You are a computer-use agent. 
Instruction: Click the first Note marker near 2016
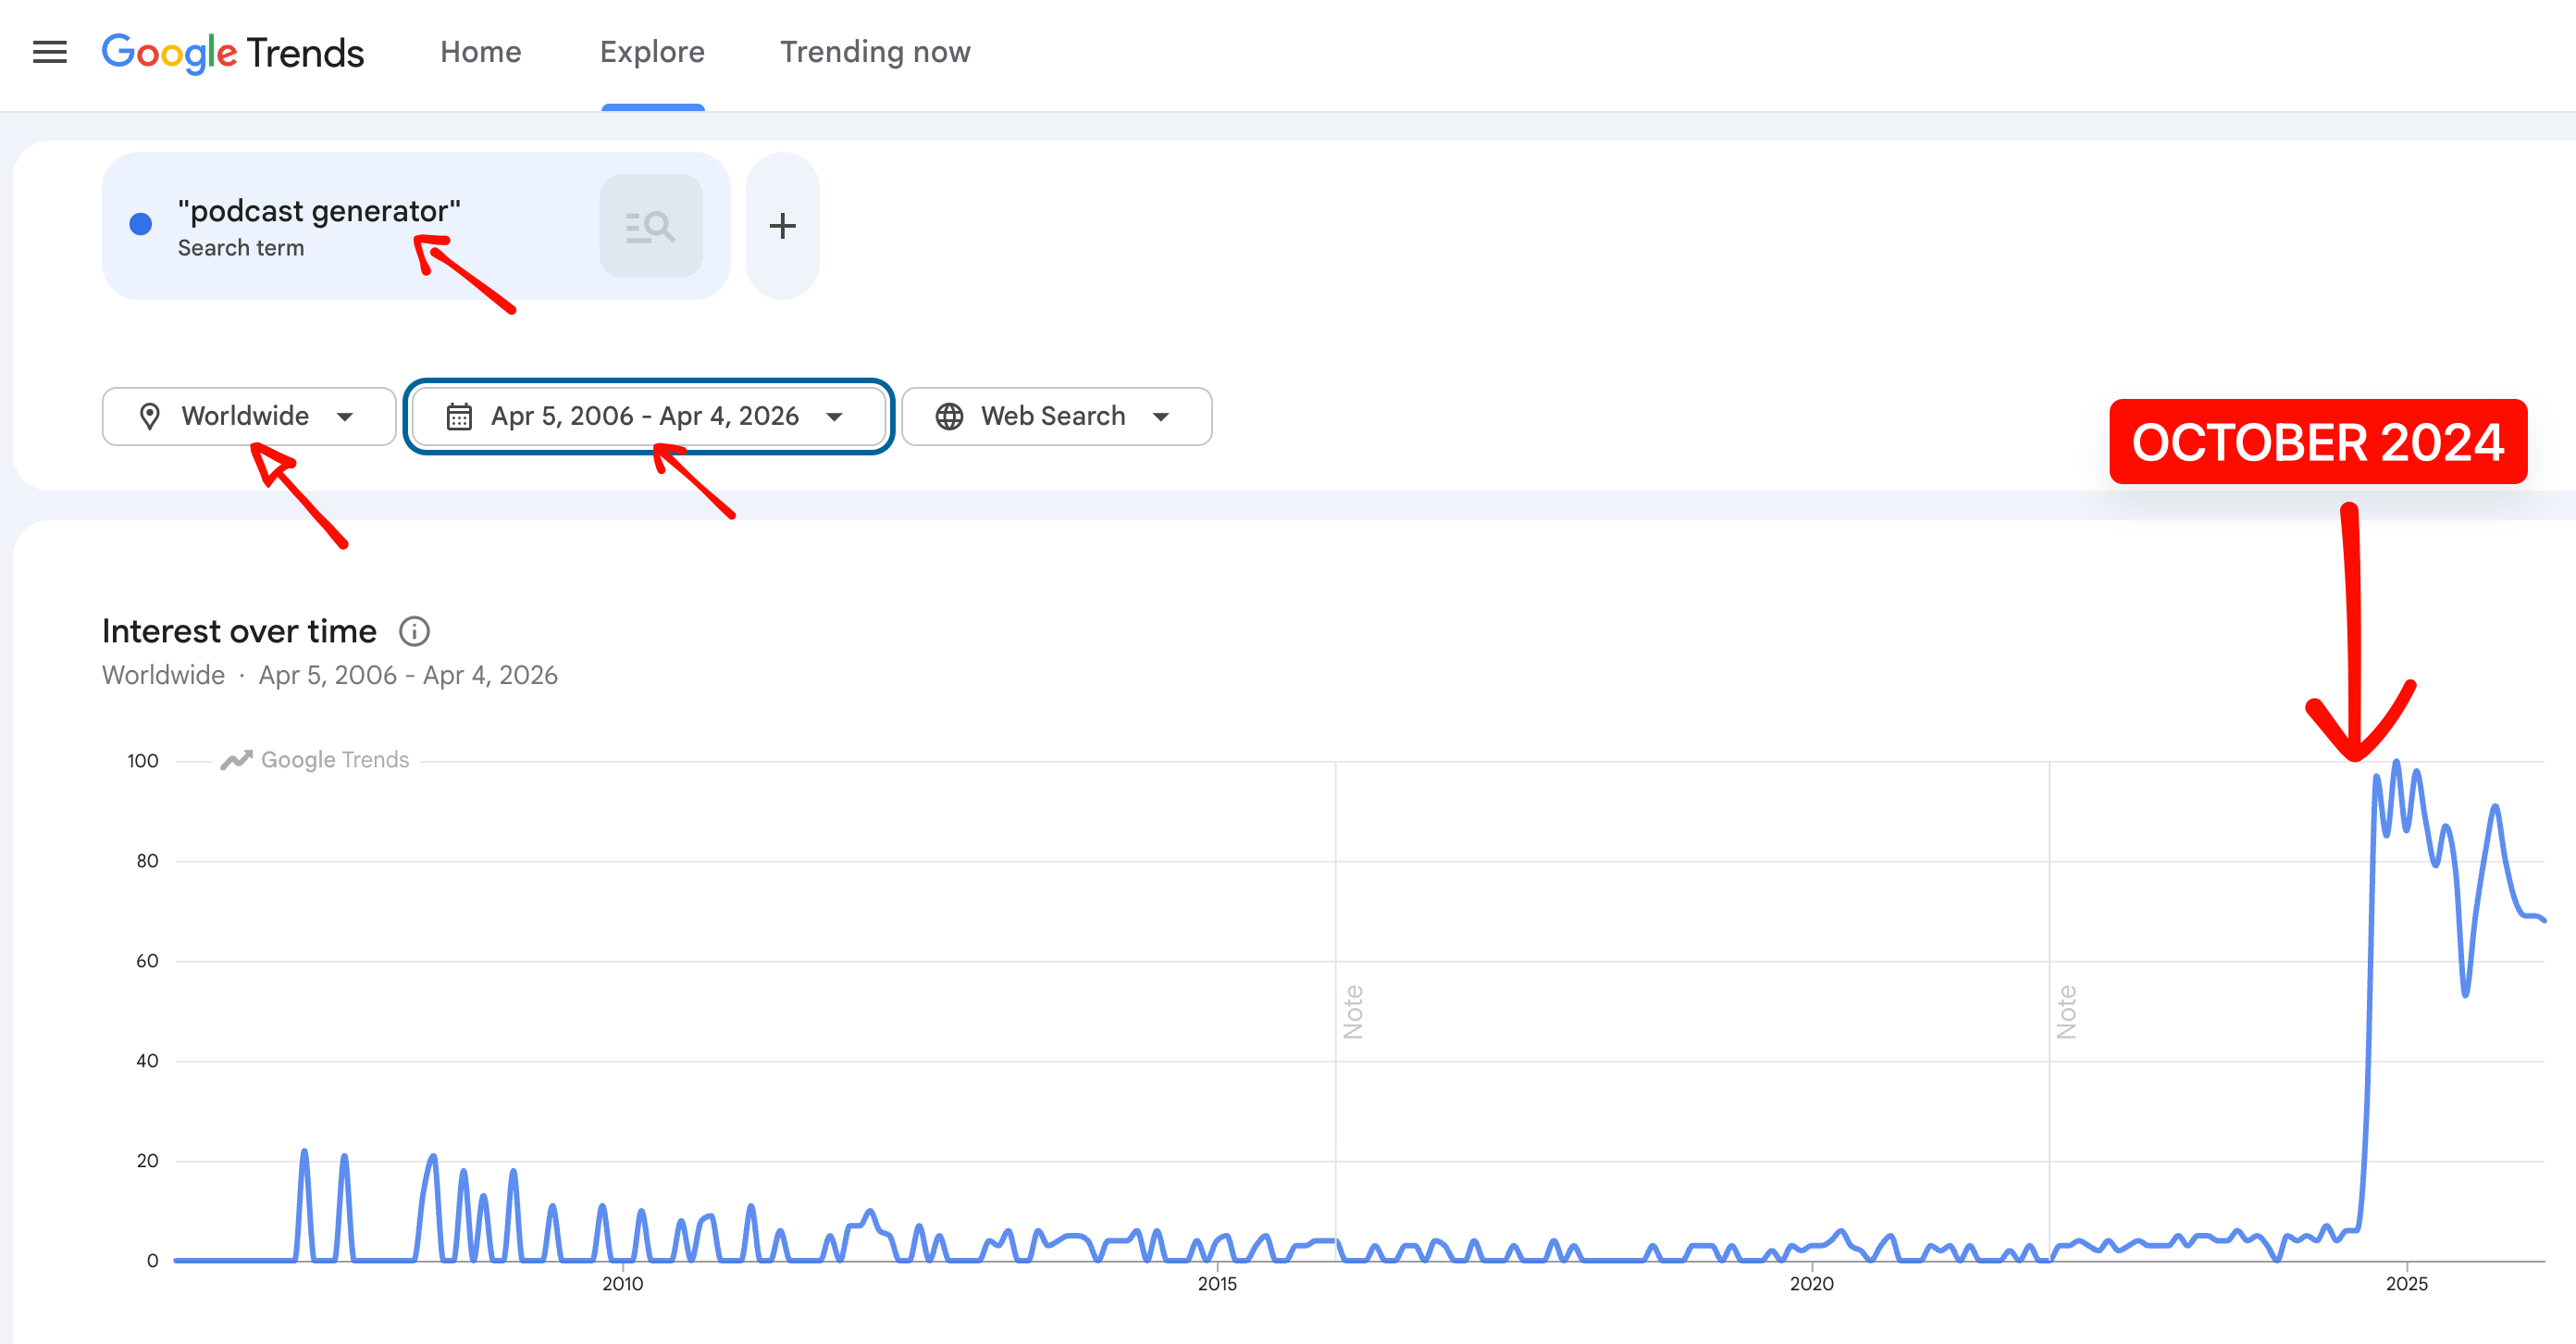click(1353, 1011)
